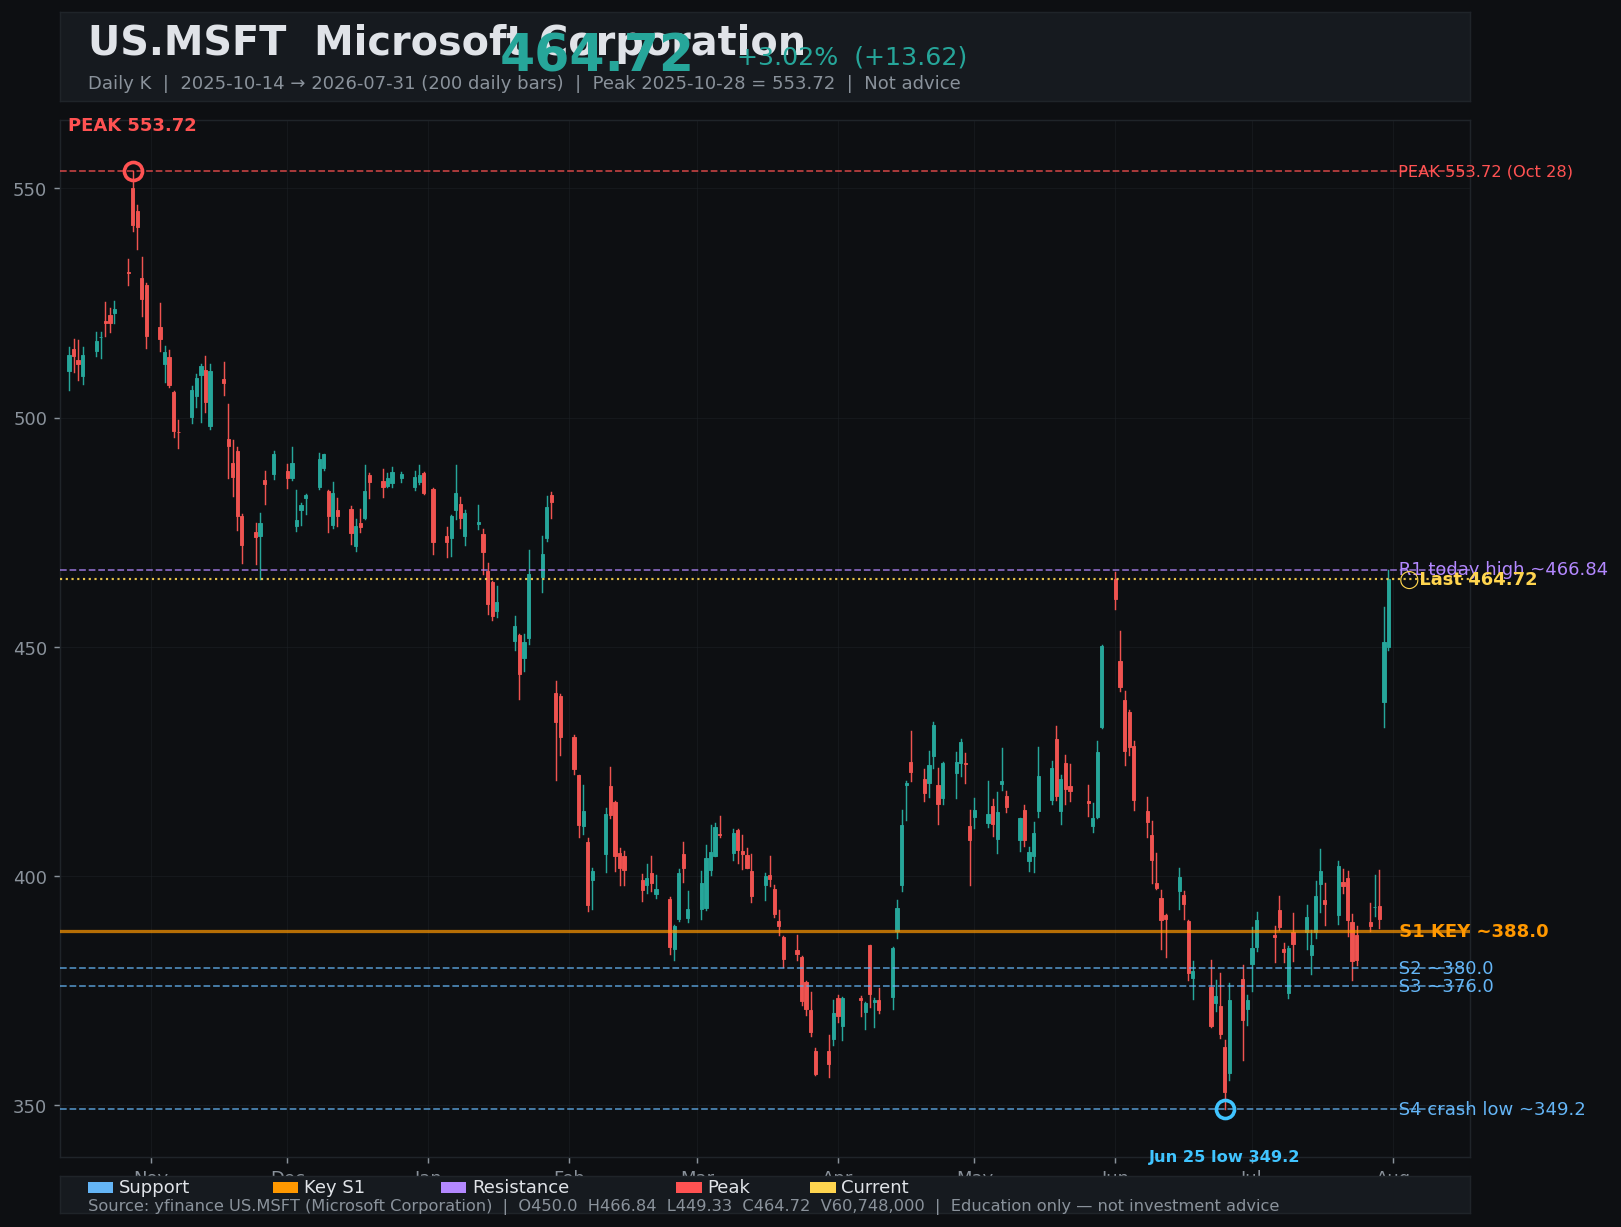Image resolution: width=1621 pixels, height=1227 pixels.
Task: Click the 'Jun 25 low 349.2' annotation
Action: pos(1224,1157)
